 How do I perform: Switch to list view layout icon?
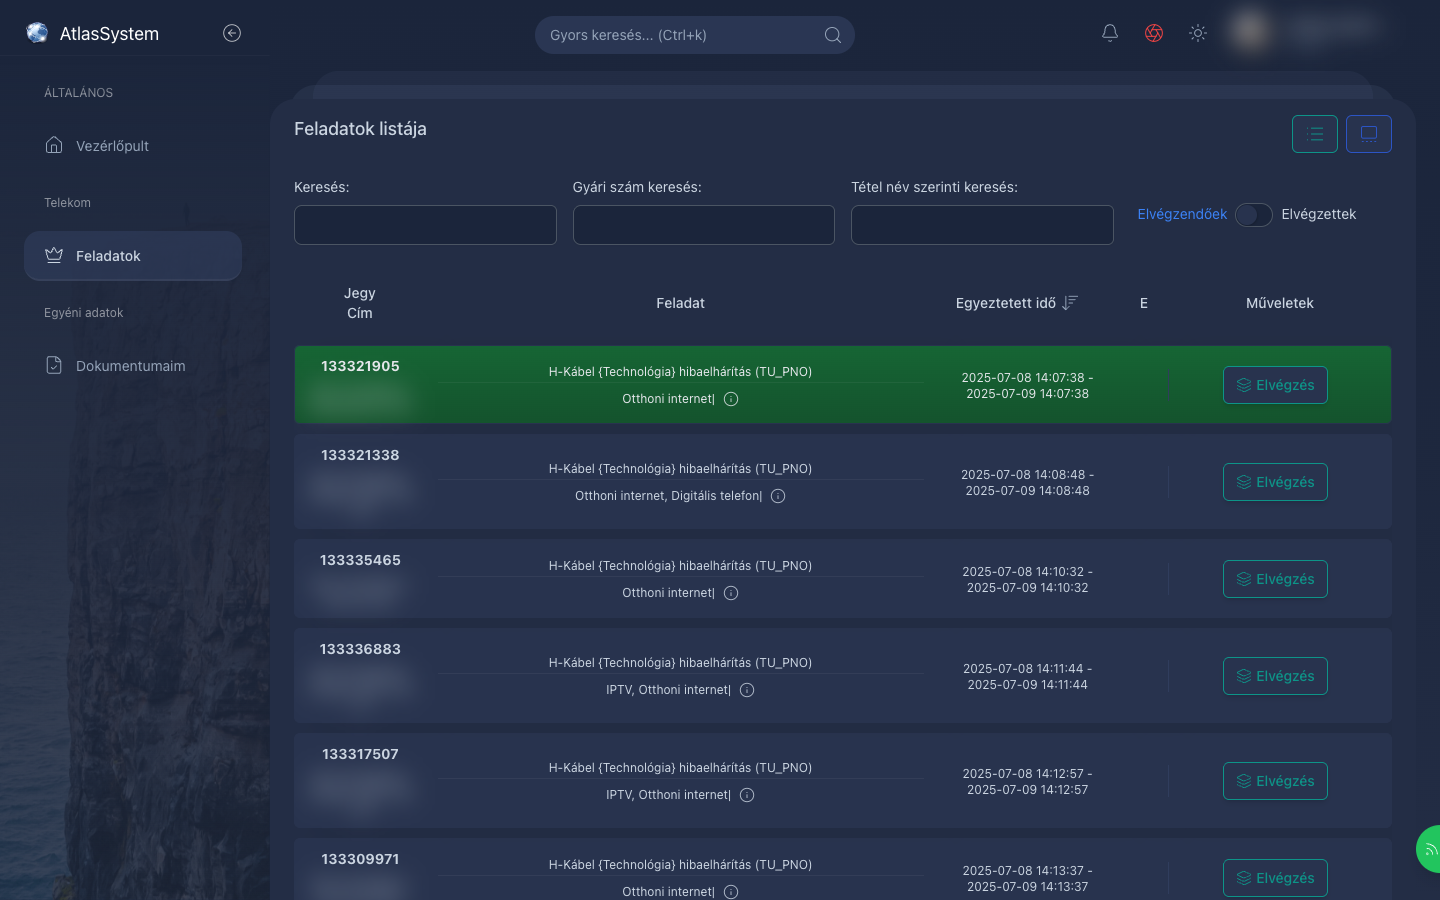pyautogui.click(x=1315, y=134)
